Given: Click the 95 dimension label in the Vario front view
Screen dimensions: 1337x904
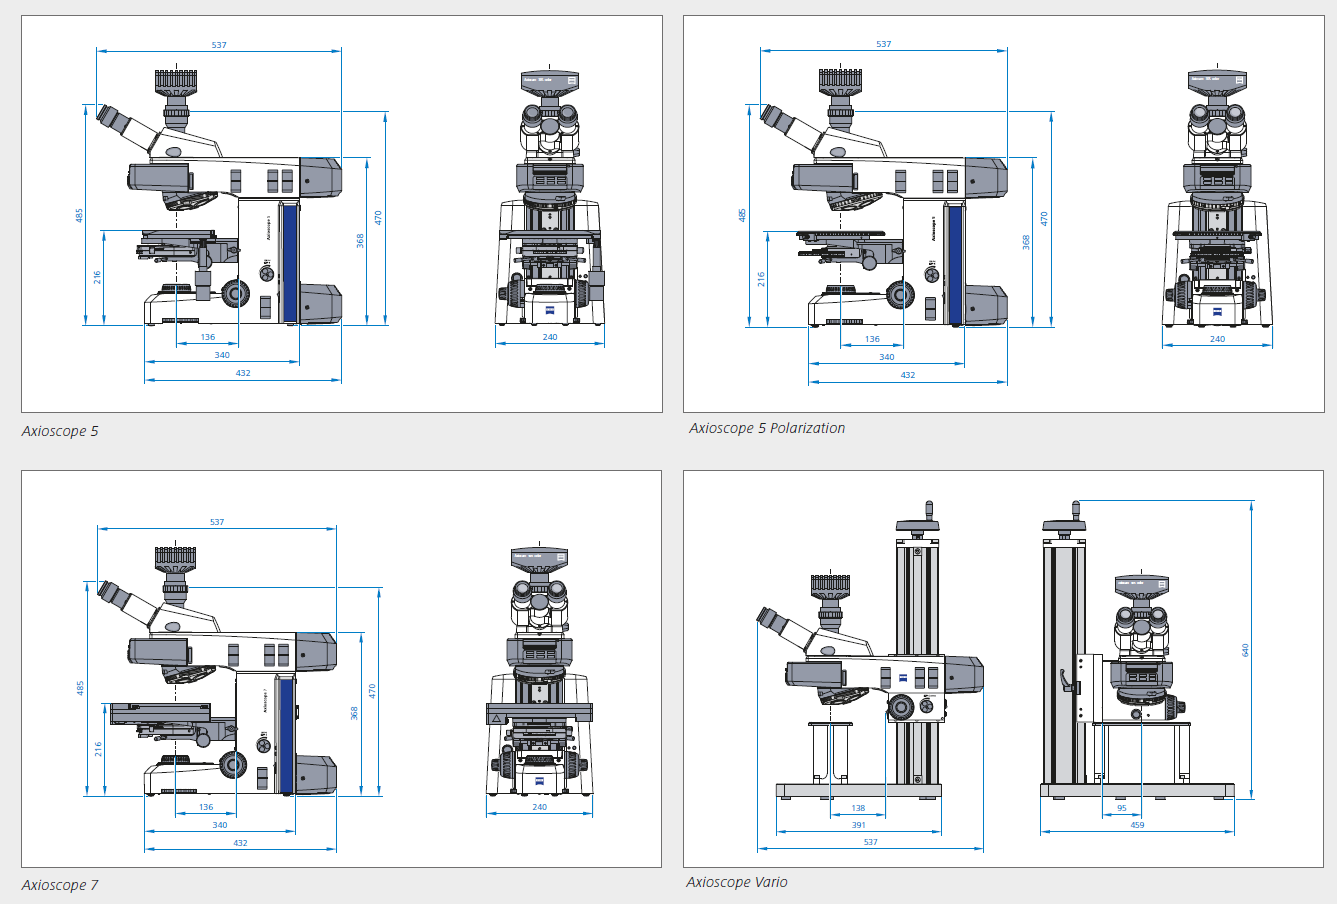Looking at the screenshot, I should coord(1121,808).
